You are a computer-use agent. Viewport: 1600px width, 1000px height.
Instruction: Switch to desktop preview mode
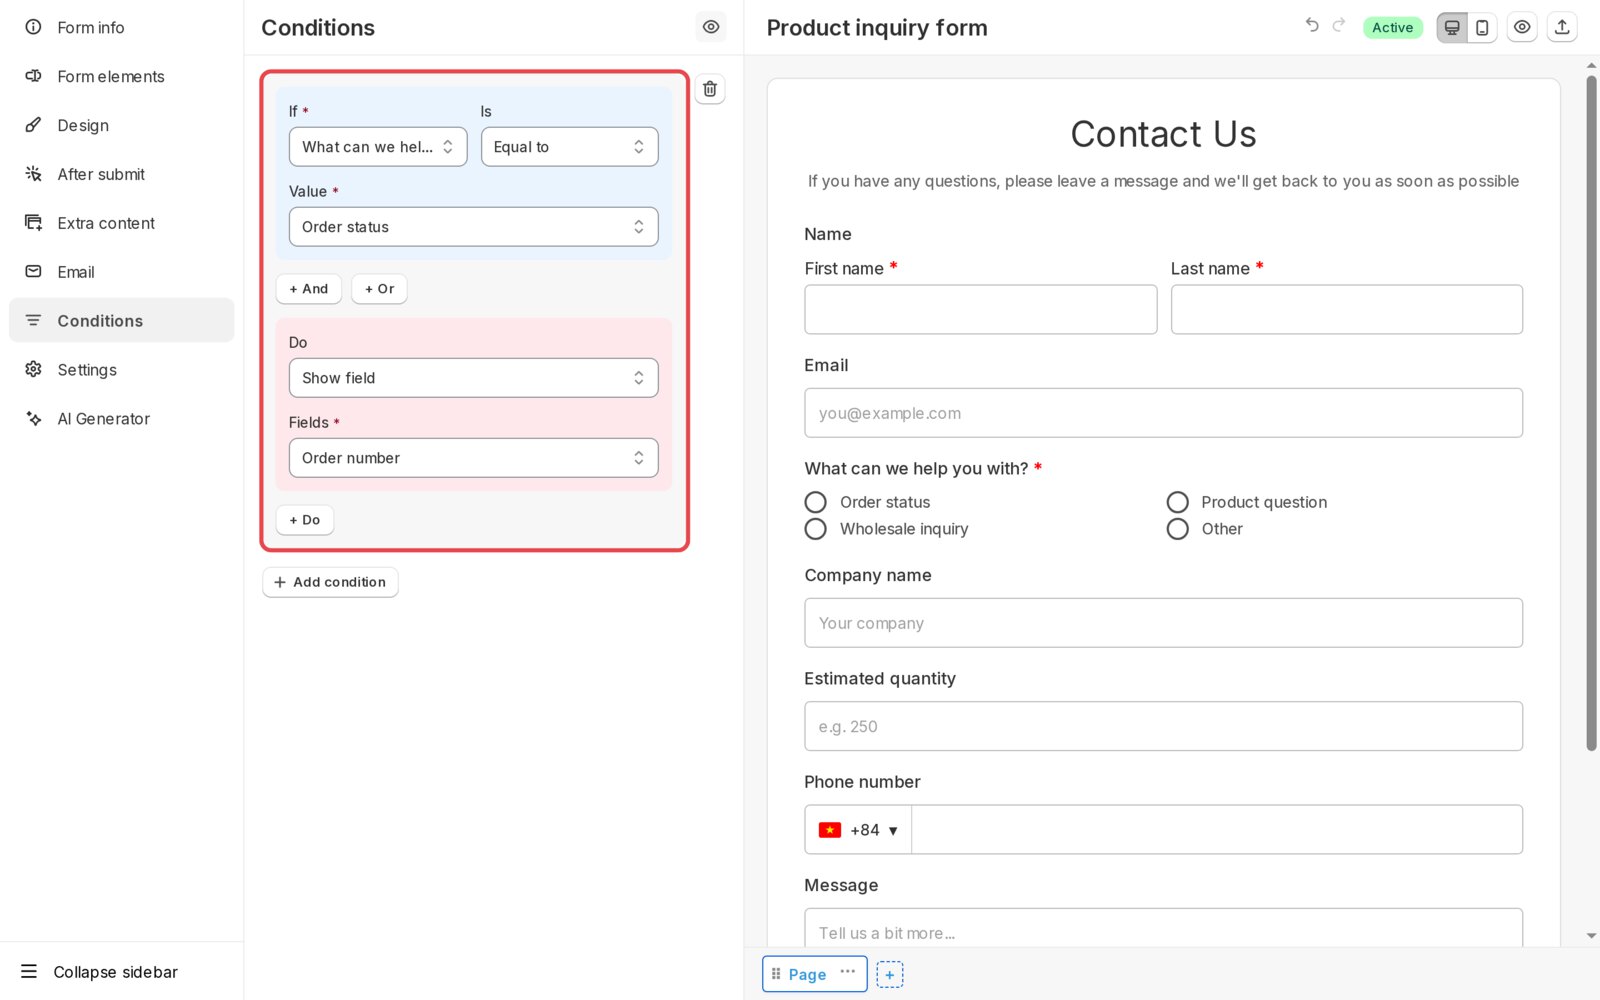(x=1452, y=28)
